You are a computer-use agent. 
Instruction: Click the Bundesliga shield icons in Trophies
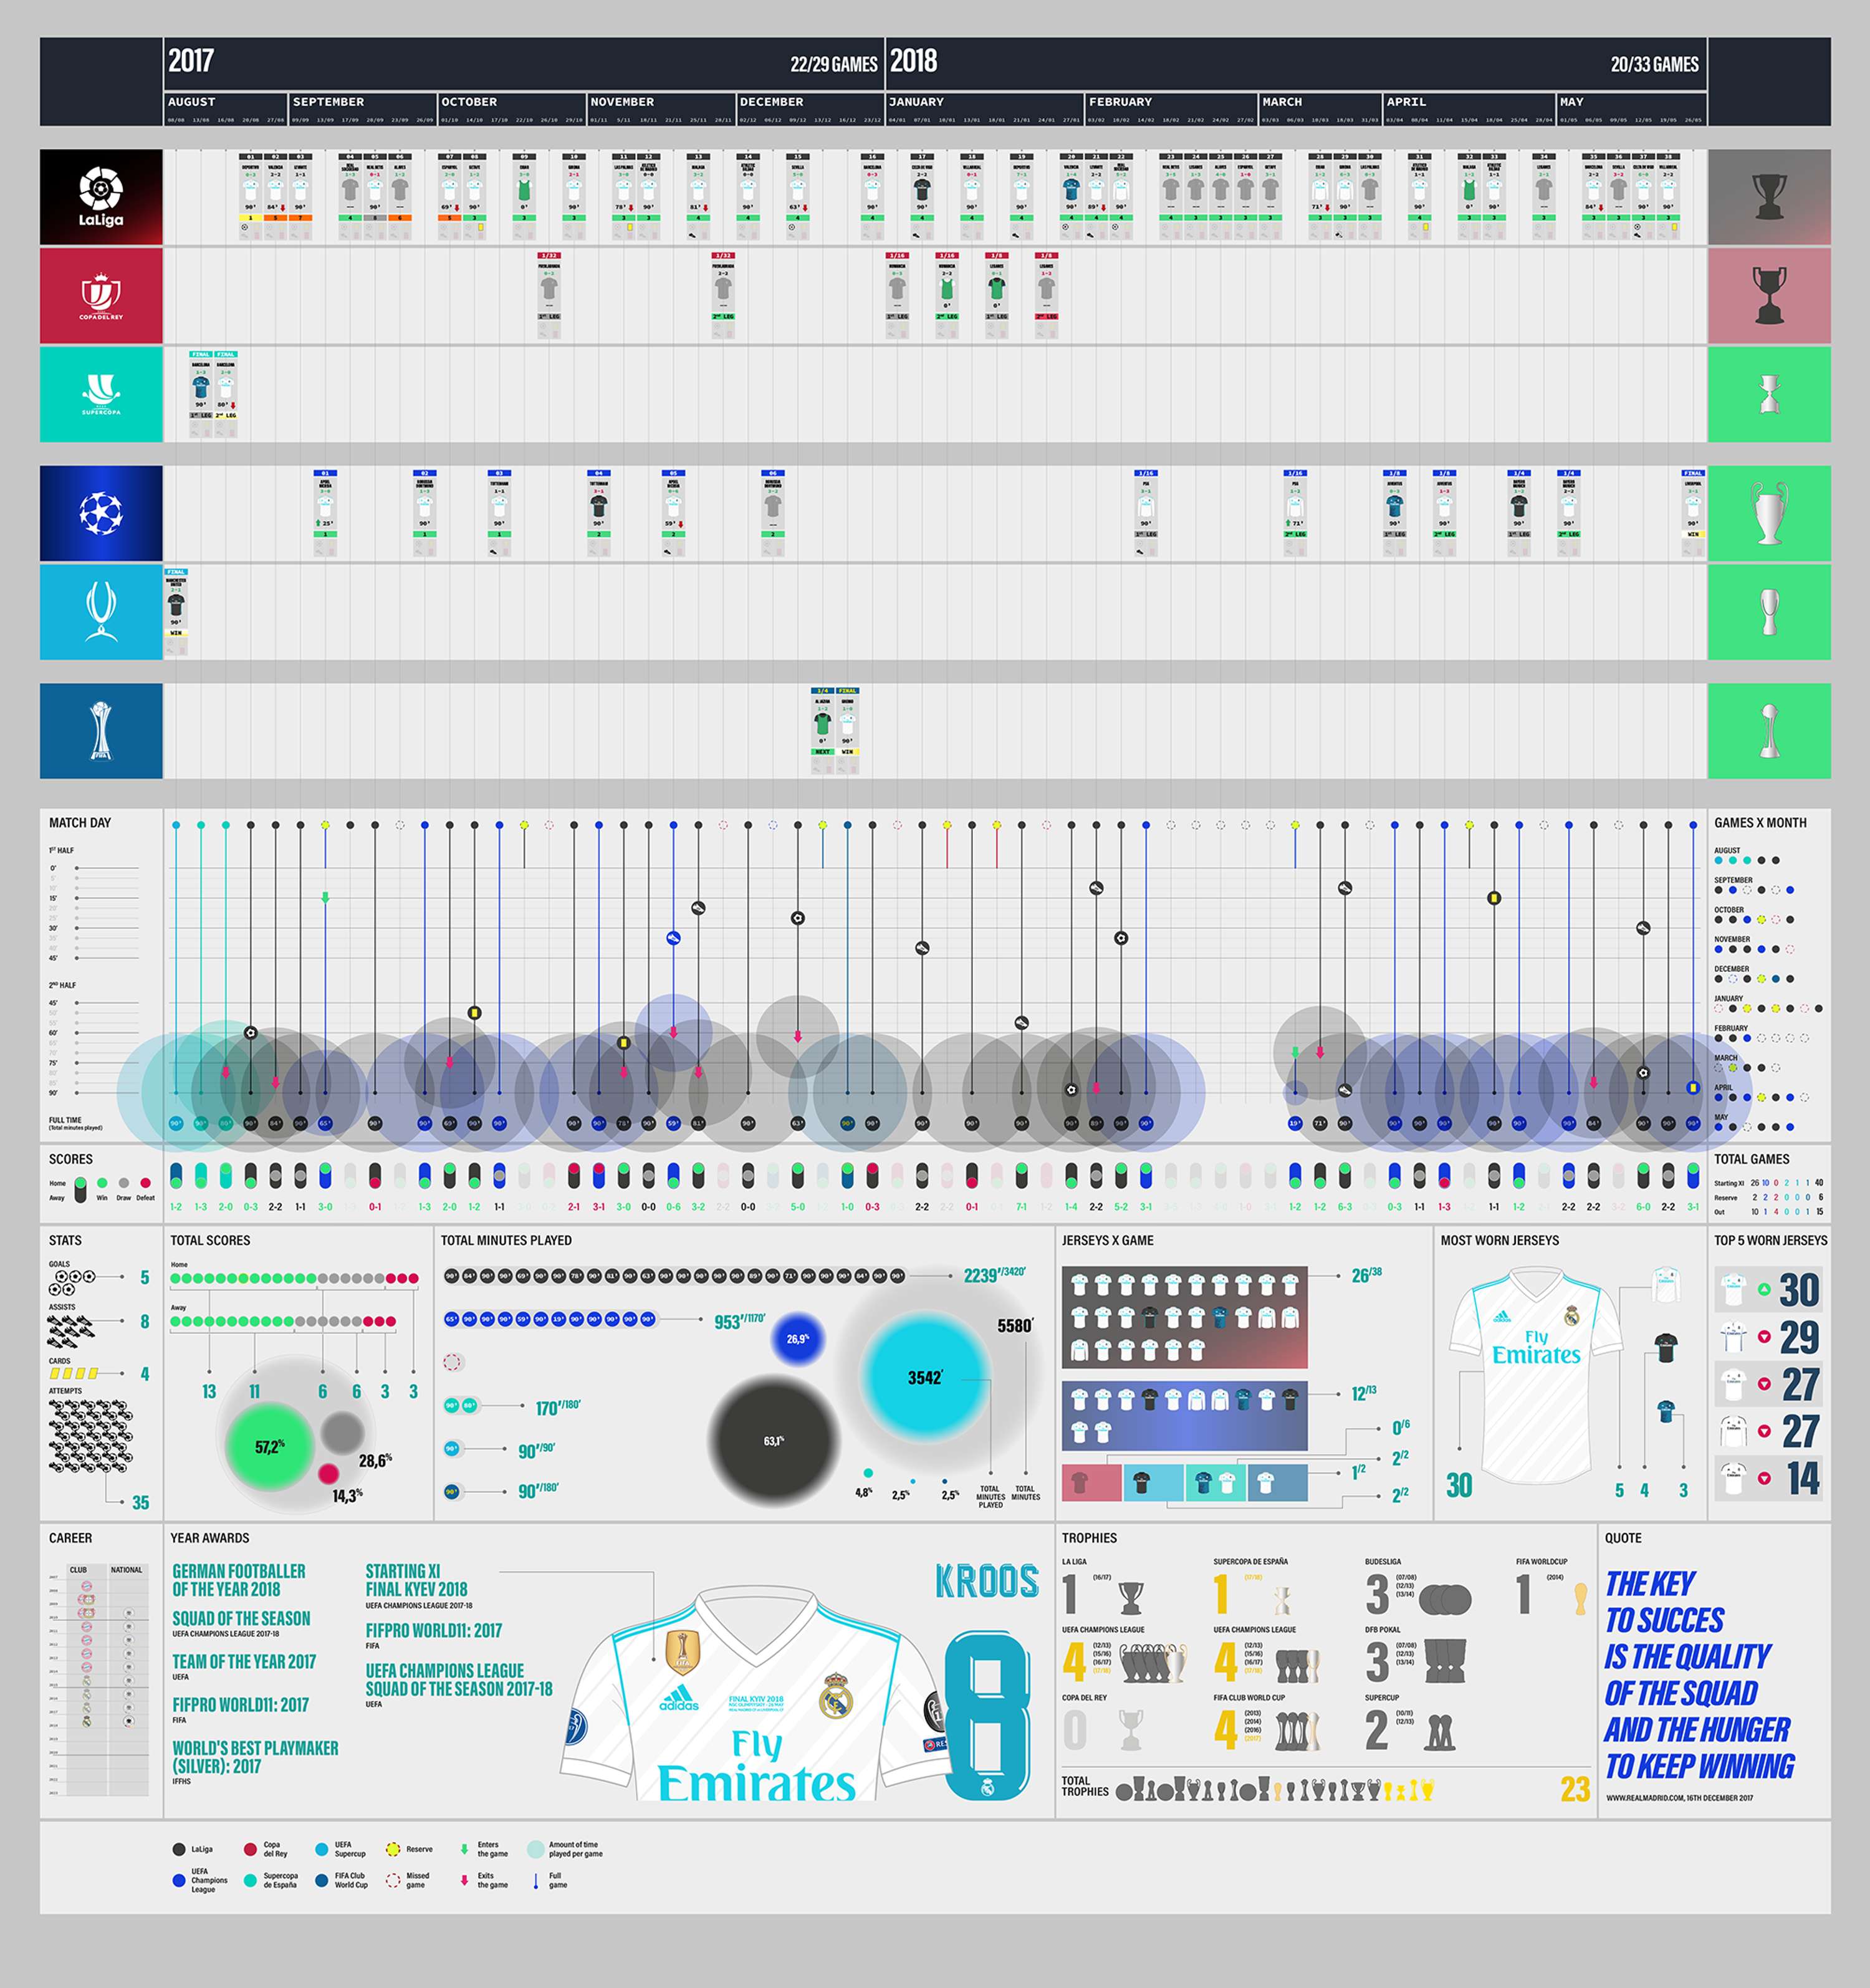pyautogui.click(x=1445, y=1599)
